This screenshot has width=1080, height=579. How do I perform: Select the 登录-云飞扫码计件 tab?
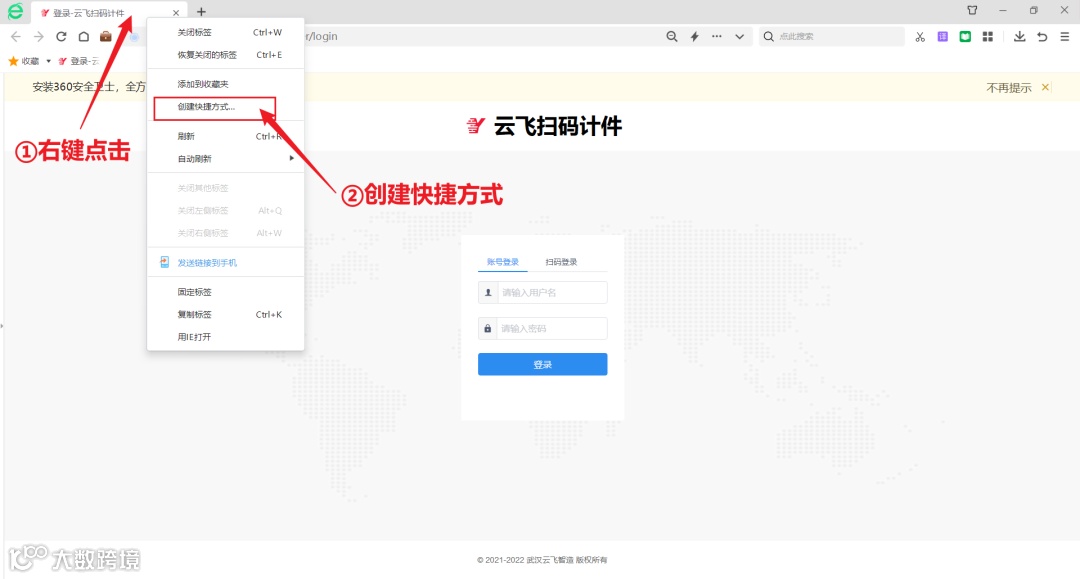point(109,12)
